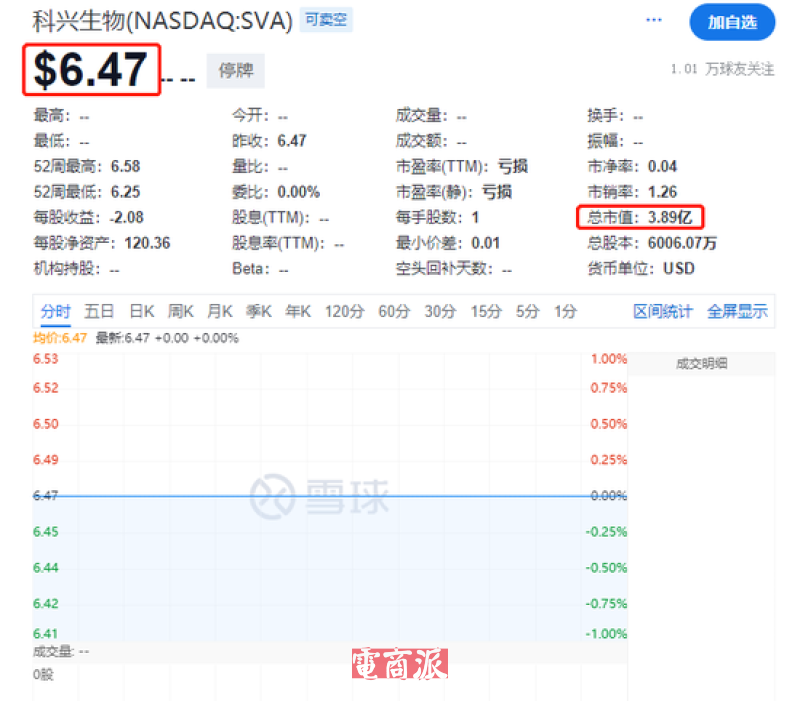The height and width of the screenshot is (701, 800).
Task: Open 区间统计 link
Action: (x=663, y=311)
